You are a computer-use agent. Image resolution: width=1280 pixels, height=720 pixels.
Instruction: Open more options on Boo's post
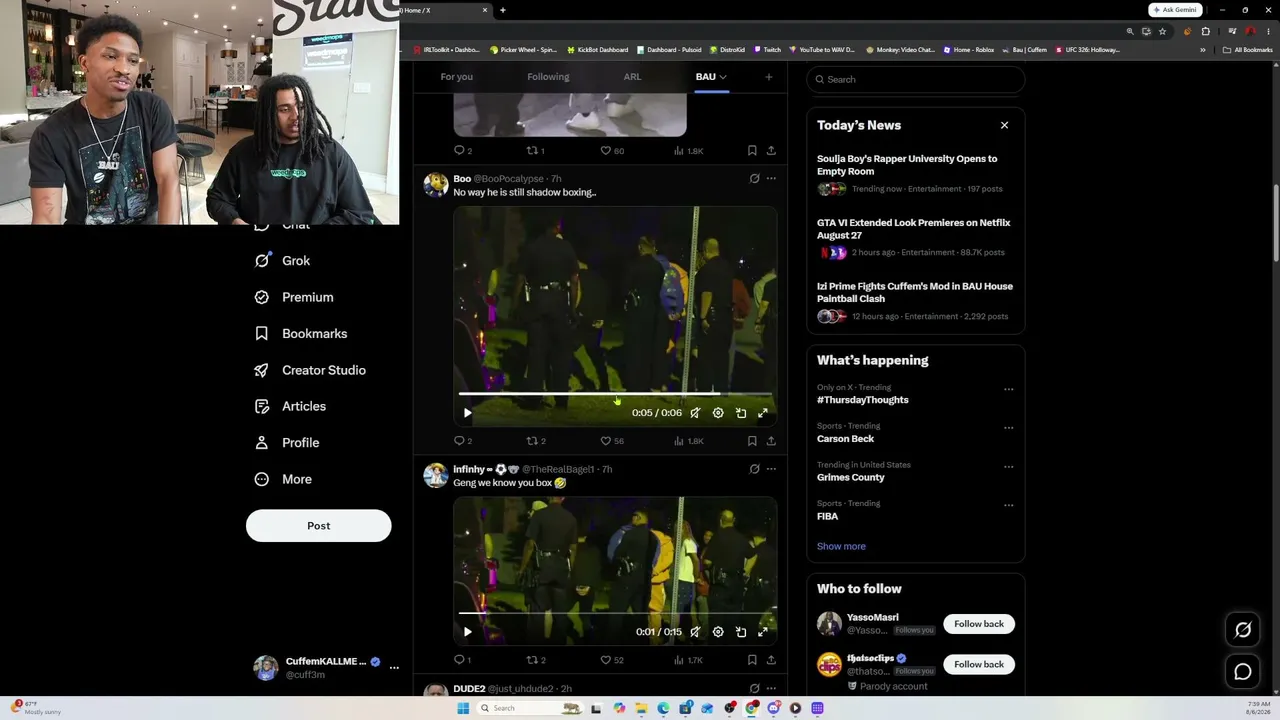[x=771, y=179]
